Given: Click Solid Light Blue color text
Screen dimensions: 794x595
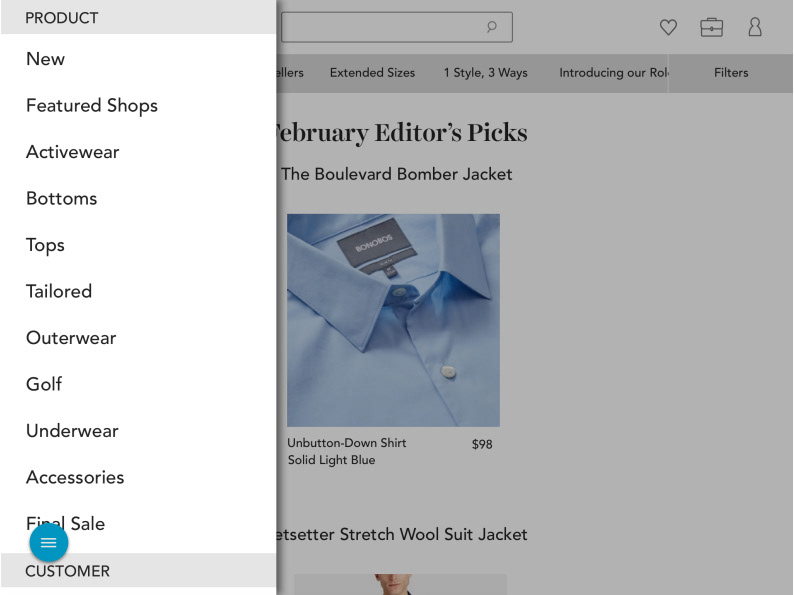Looking at the screenshot, I should [331, 460].
